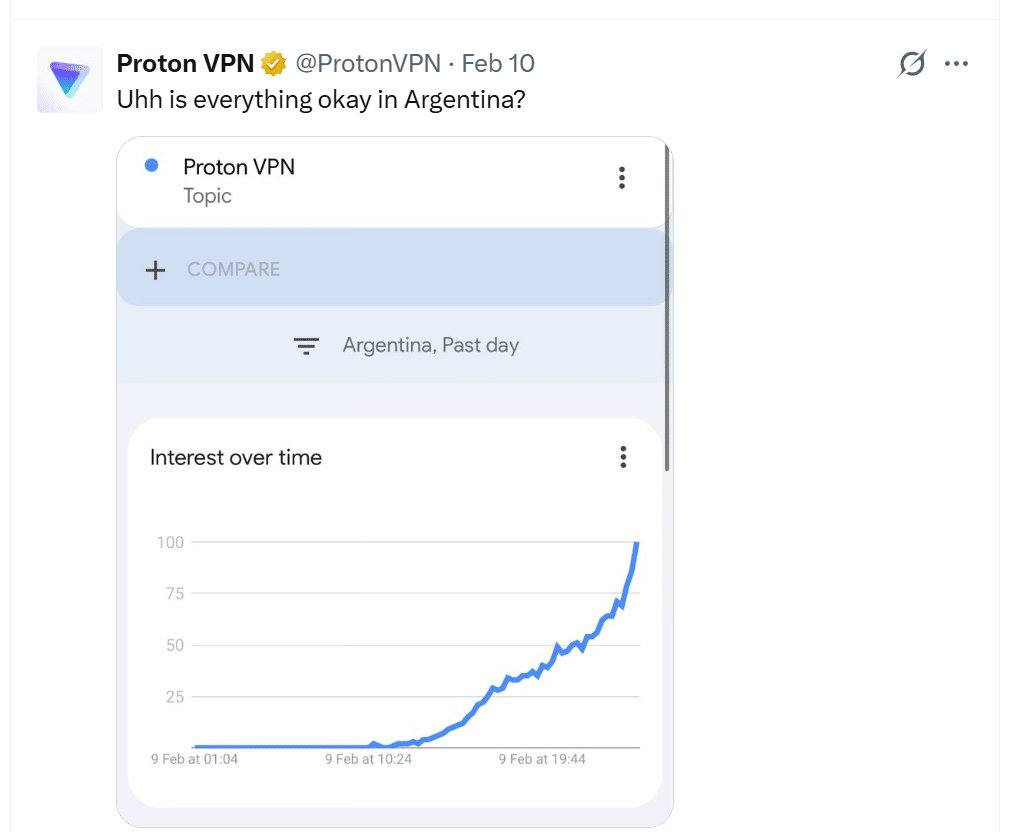
Task: Open the Interest over time options menu
Action: point(623,458)
